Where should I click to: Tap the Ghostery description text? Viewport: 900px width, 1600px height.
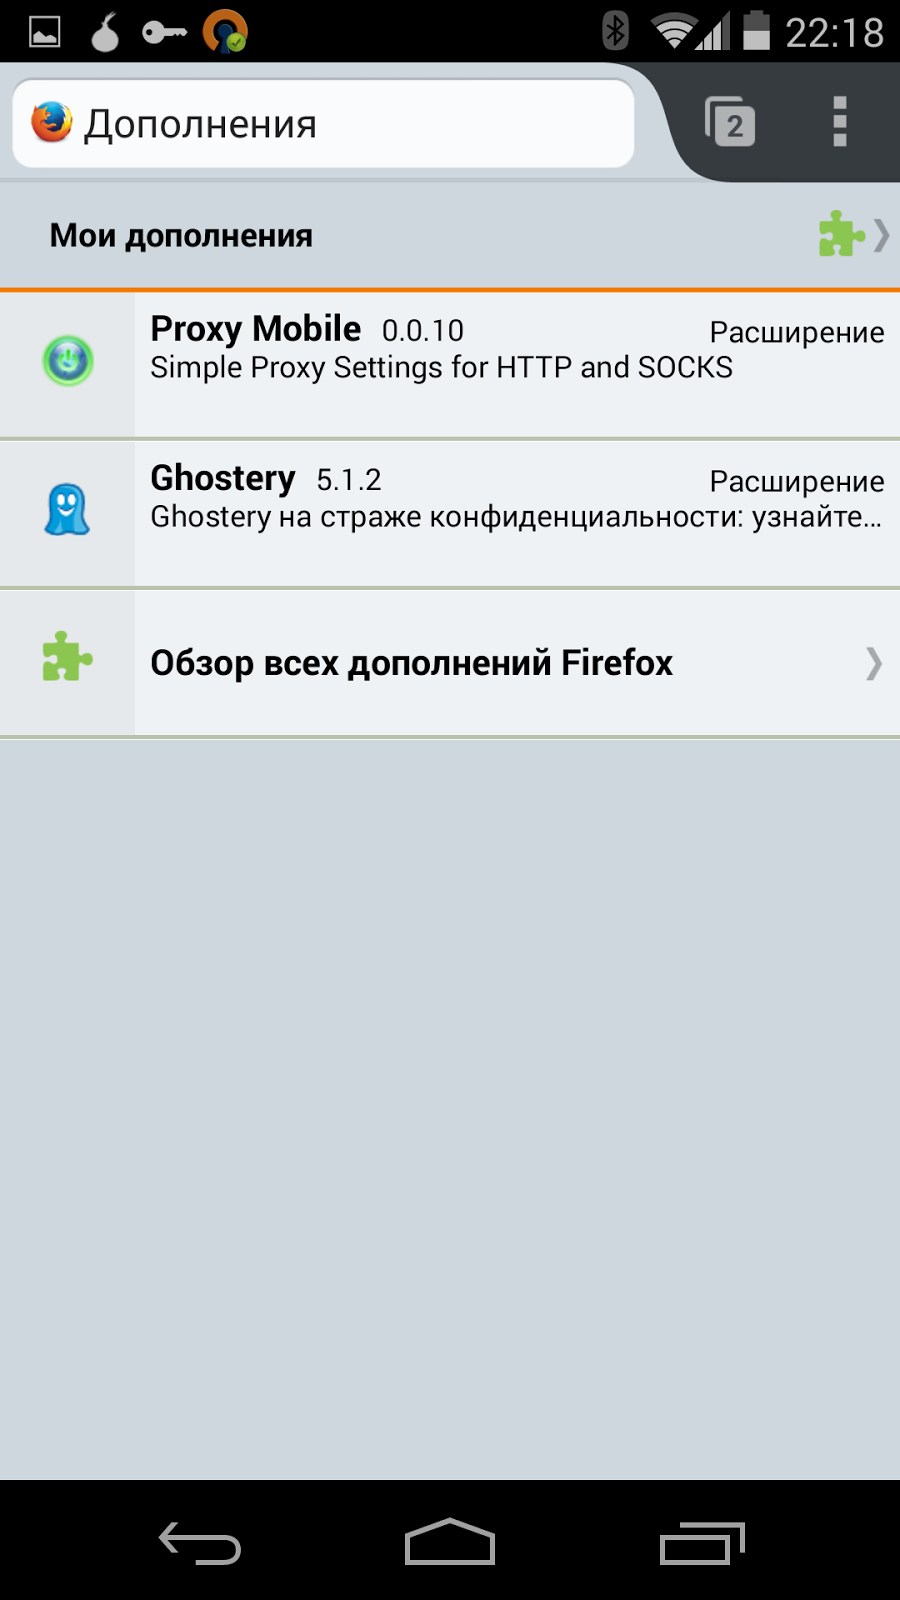click(516, 517)
